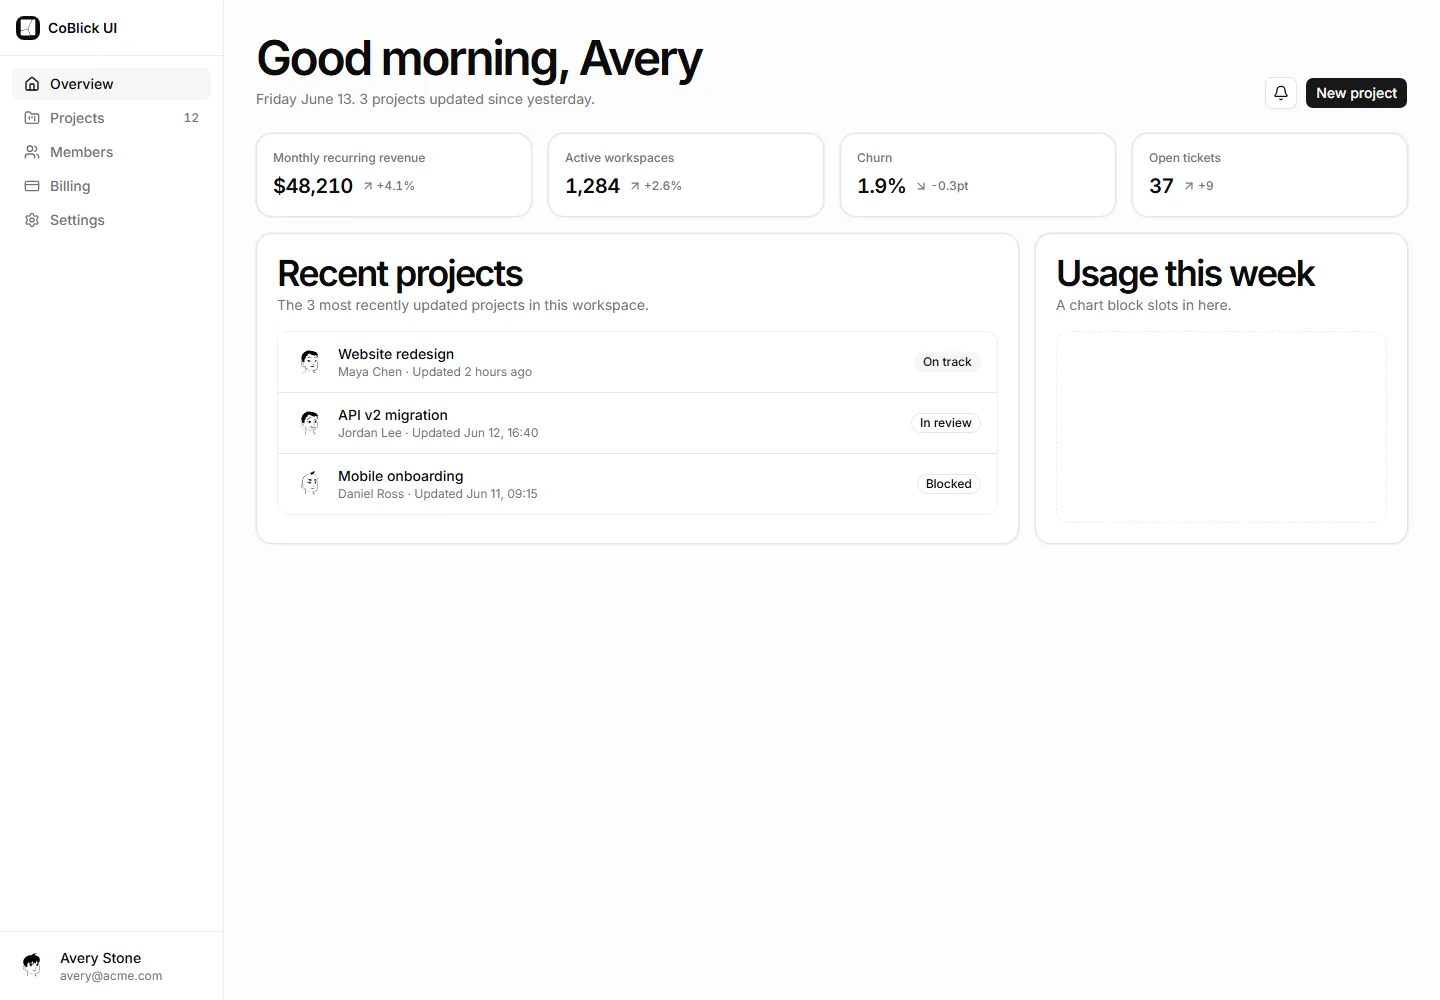Click the Good morning, Avery heading
Screen dimensions: 1440x1000
point(479,59)
